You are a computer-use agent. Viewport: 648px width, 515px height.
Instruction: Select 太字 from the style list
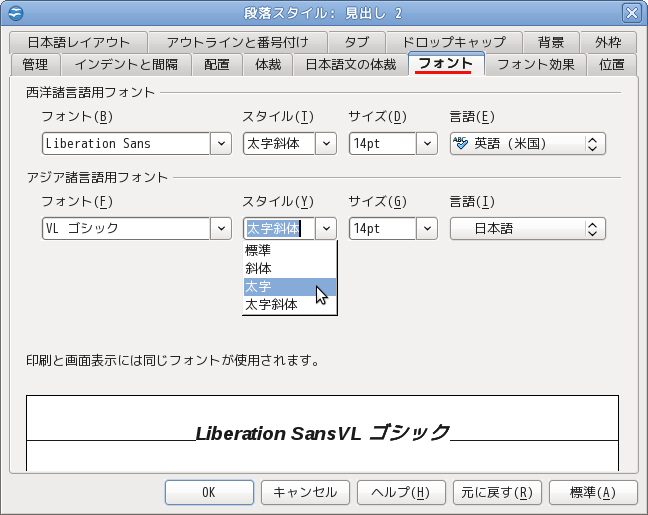click(x=290, y=286)
